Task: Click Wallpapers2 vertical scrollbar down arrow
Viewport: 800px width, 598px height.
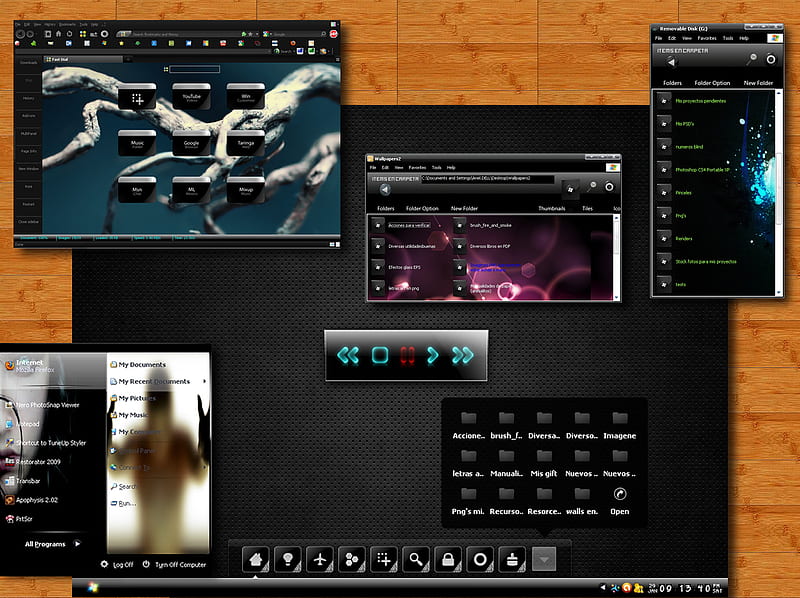Action: [616, 297]
